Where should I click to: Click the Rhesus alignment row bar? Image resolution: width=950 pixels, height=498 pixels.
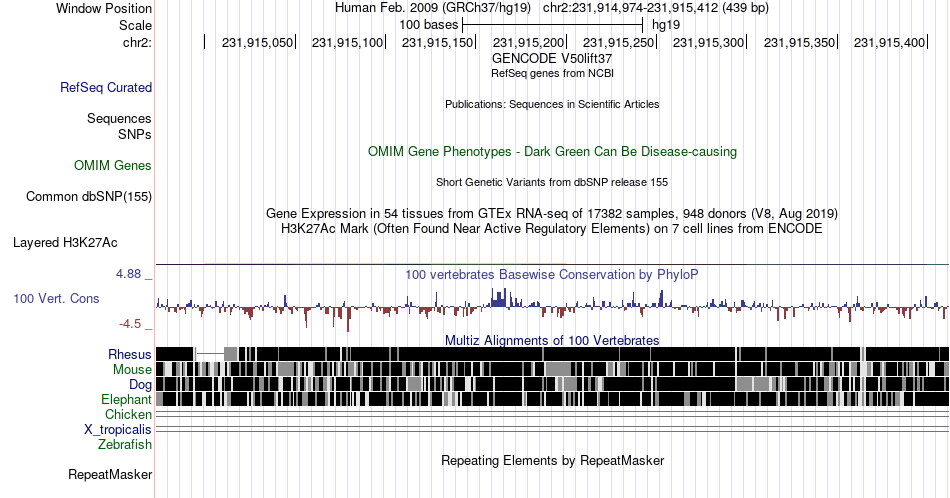(x=552, y=354)
